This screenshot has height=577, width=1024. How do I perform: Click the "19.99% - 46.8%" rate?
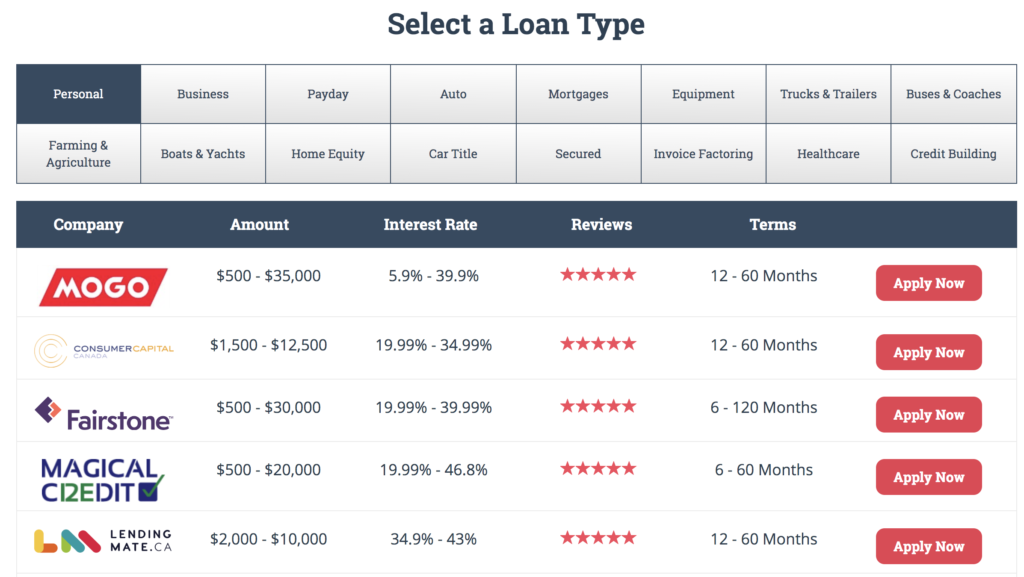pyautogui.click(x=434, y=470)
